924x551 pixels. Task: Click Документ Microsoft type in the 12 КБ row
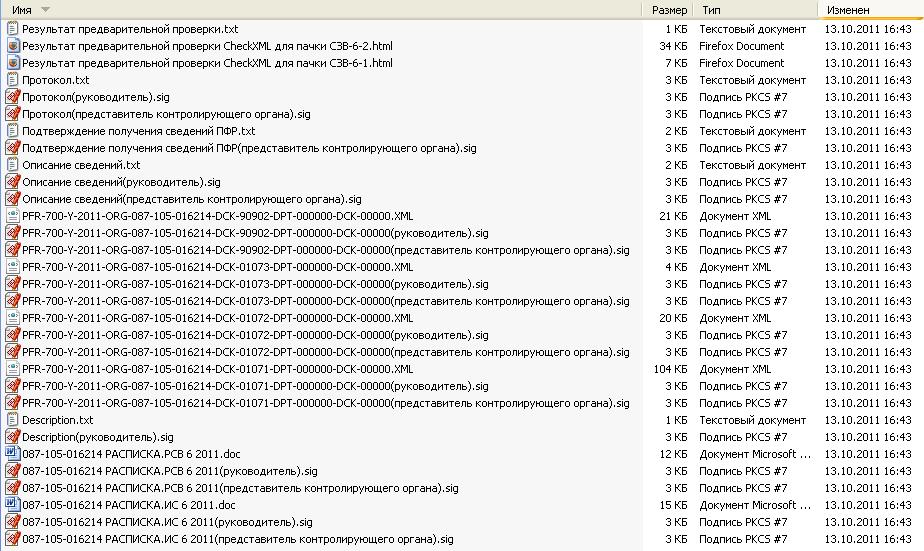coord(755,454)
